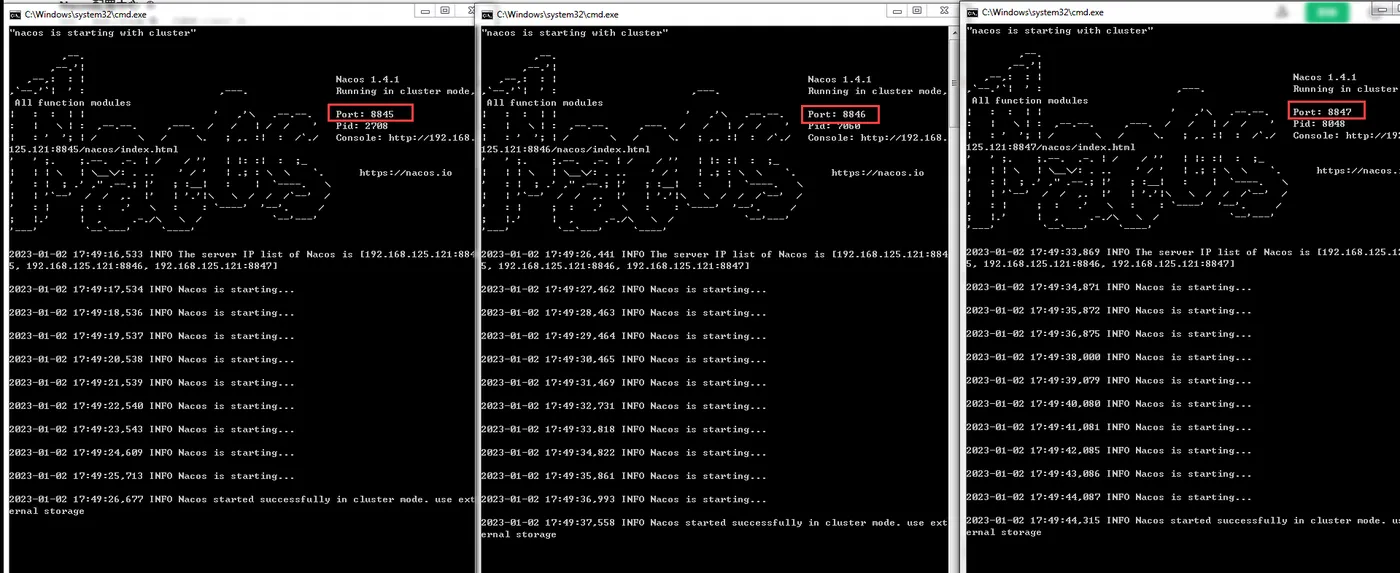Click 'All function modules' in the middle window
The height and width of the screenshot is (573, 1400).
pyautogui.click(x=544, y=102)
